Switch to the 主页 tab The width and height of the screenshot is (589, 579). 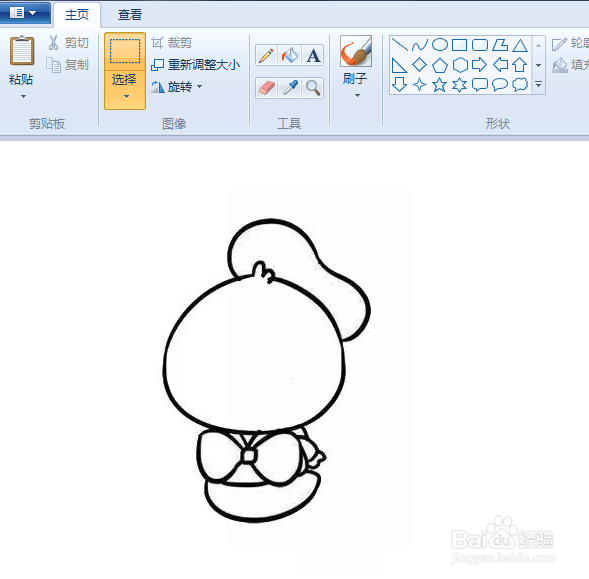click(77, 15)
